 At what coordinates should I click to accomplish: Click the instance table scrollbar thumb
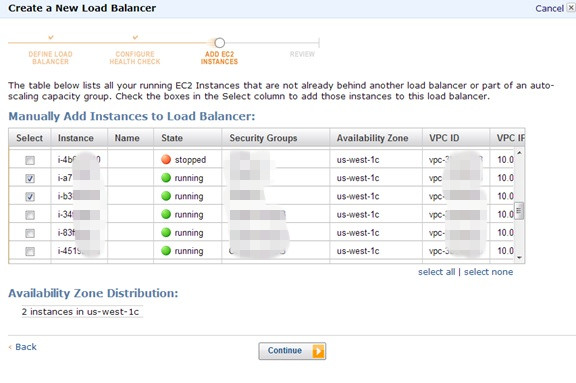519,211
